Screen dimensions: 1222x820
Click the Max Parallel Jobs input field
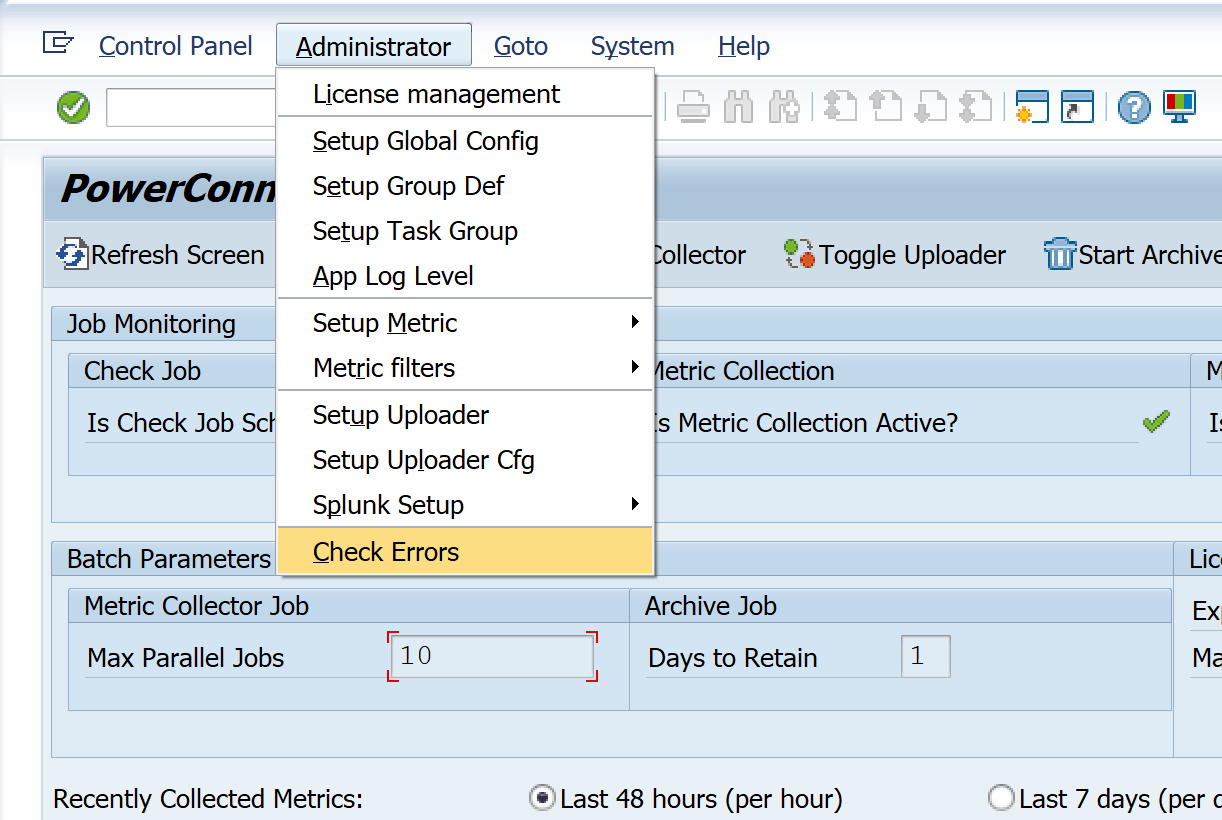(492, 657)
